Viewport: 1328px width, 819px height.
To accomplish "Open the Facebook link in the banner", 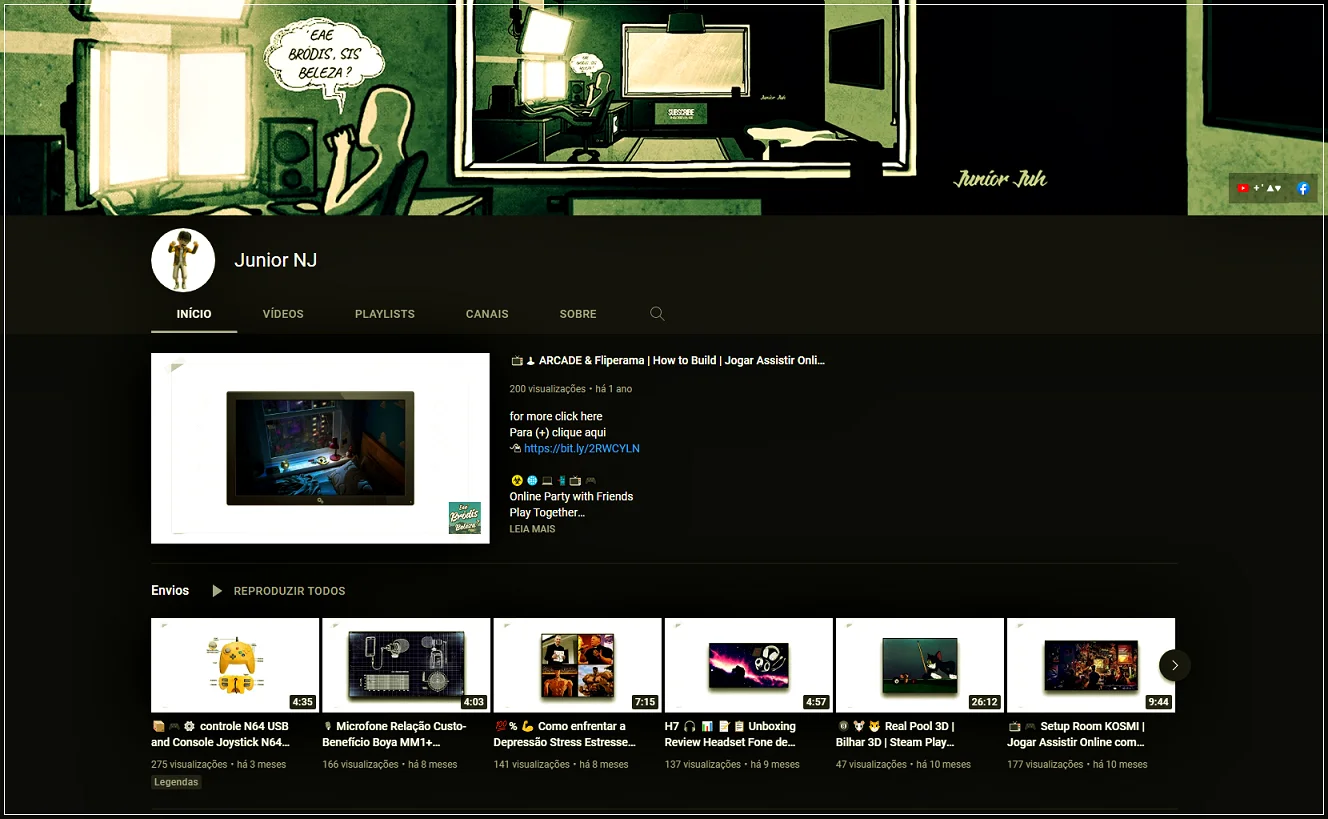I will point(1303,188).
